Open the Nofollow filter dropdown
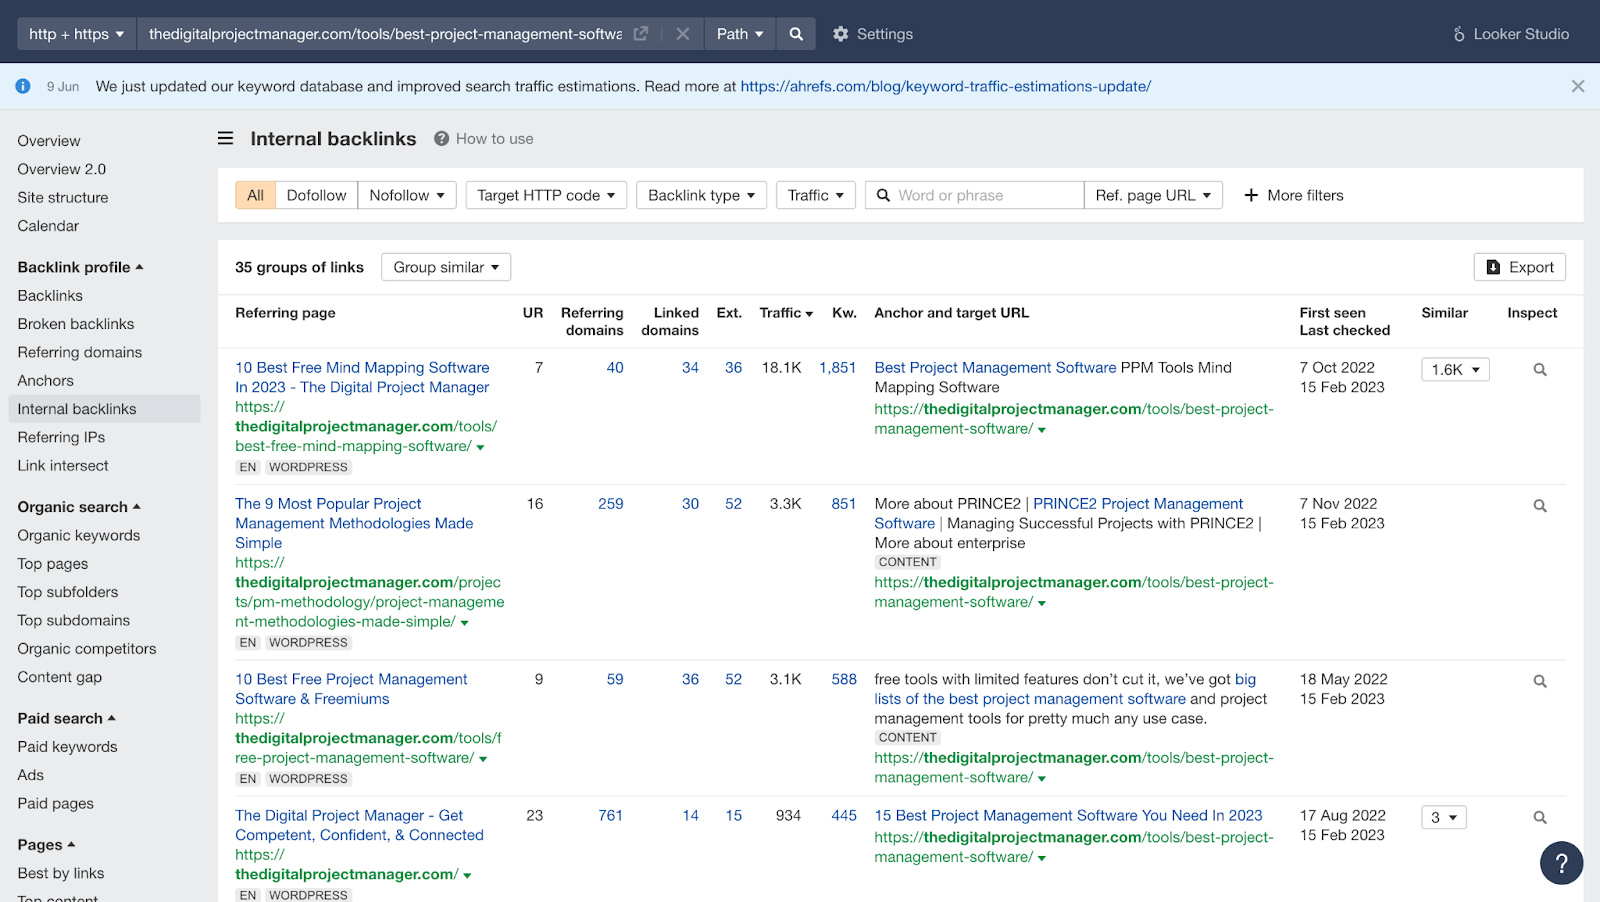The width and height of the screenshot is (1600, 902). (x=407, y=195)
